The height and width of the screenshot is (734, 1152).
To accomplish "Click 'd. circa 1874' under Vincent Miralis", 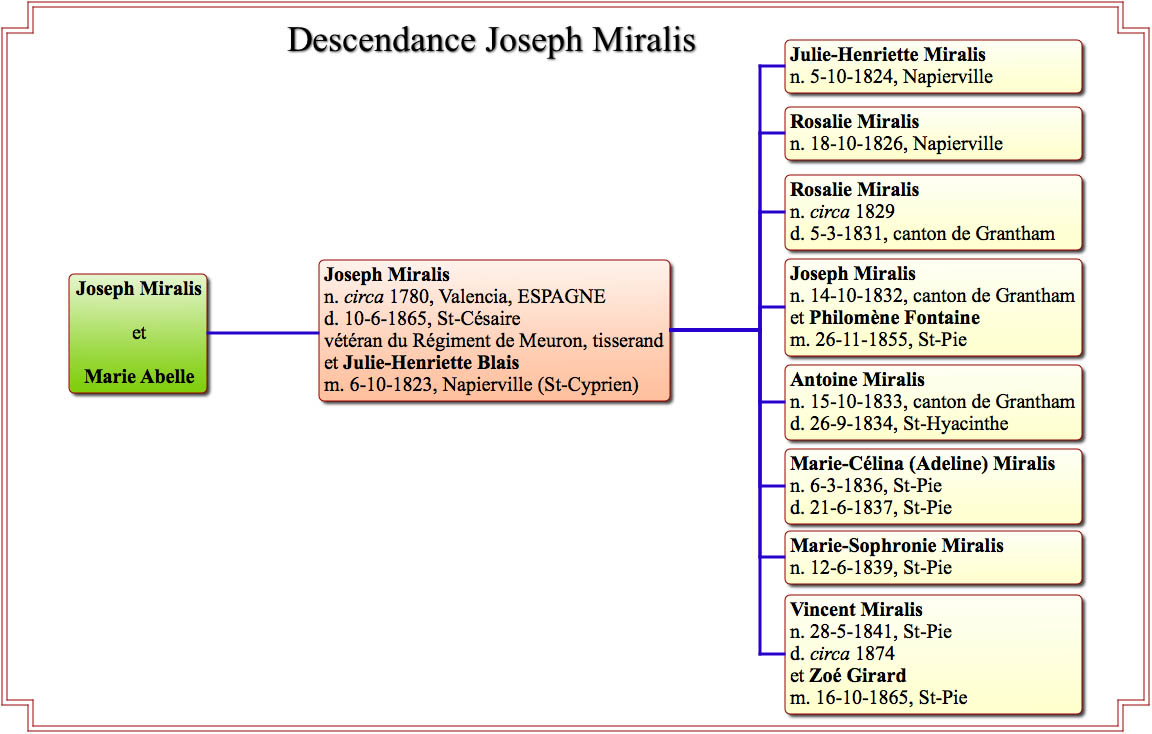I will 842,654.
